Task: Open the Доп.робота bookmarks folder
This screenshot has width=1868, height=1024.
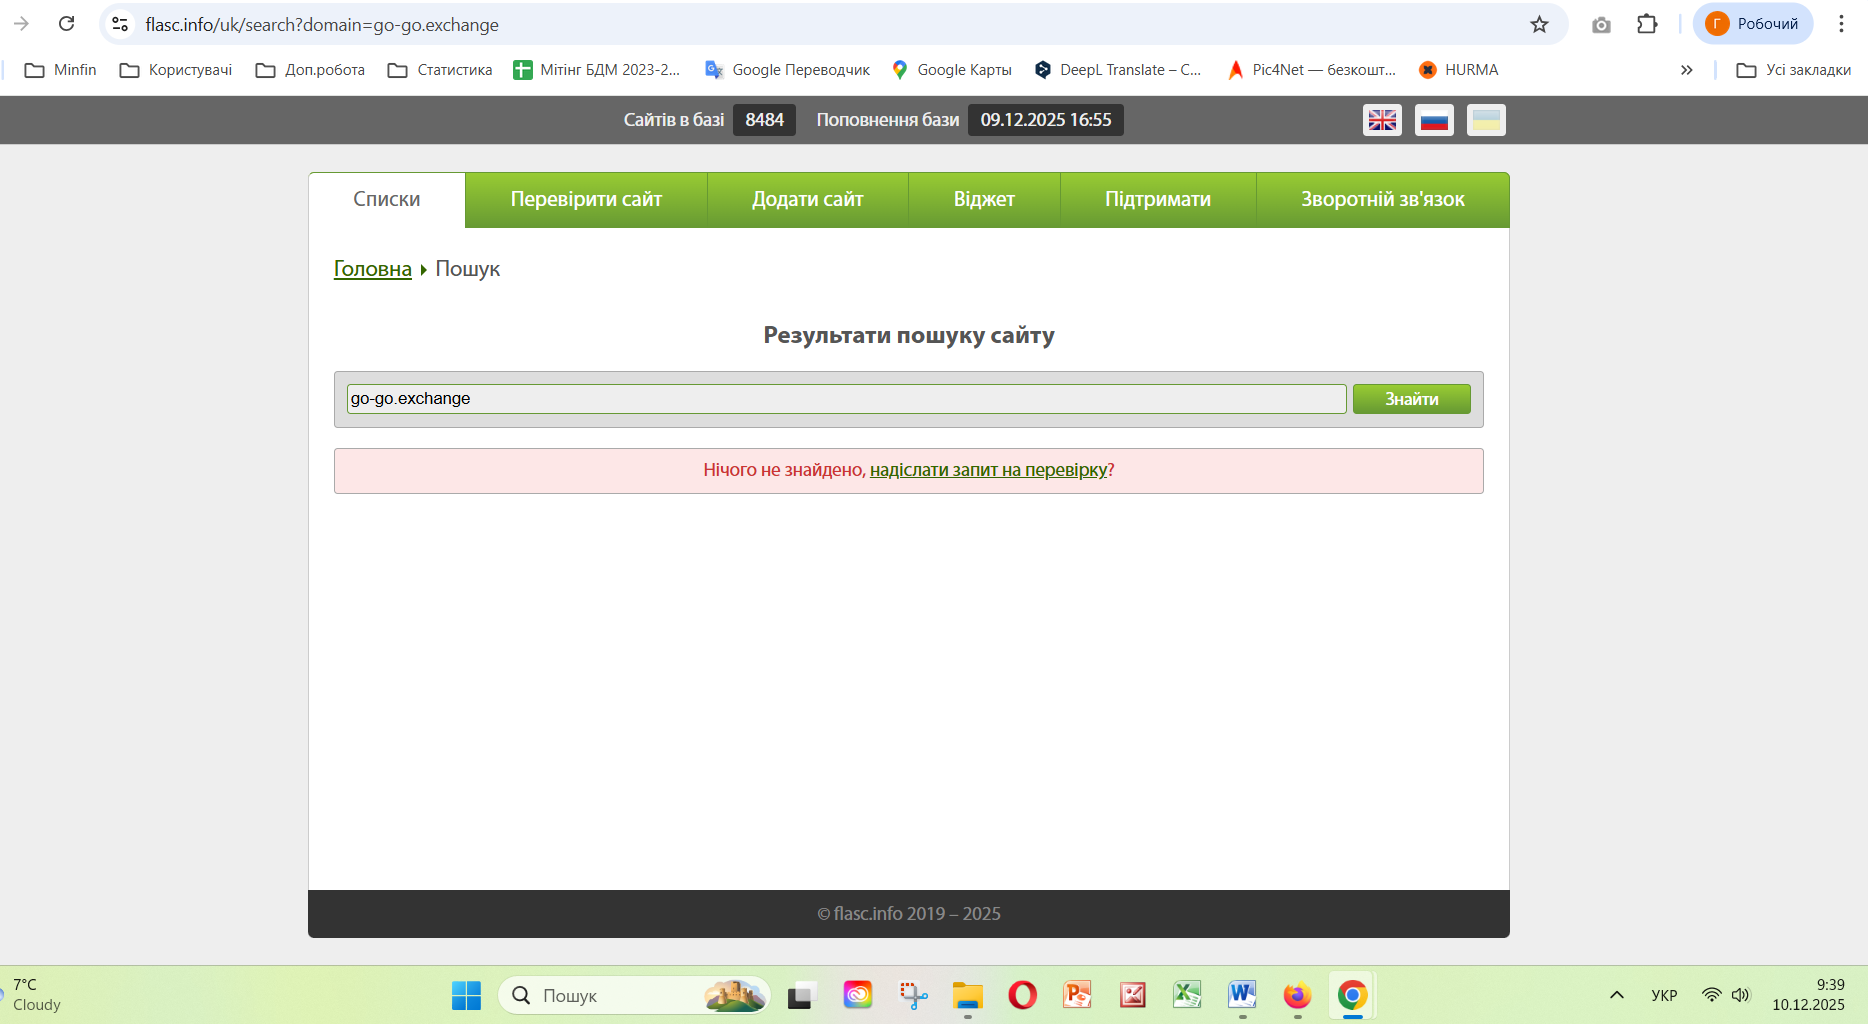Action: (x=311, y=70)
